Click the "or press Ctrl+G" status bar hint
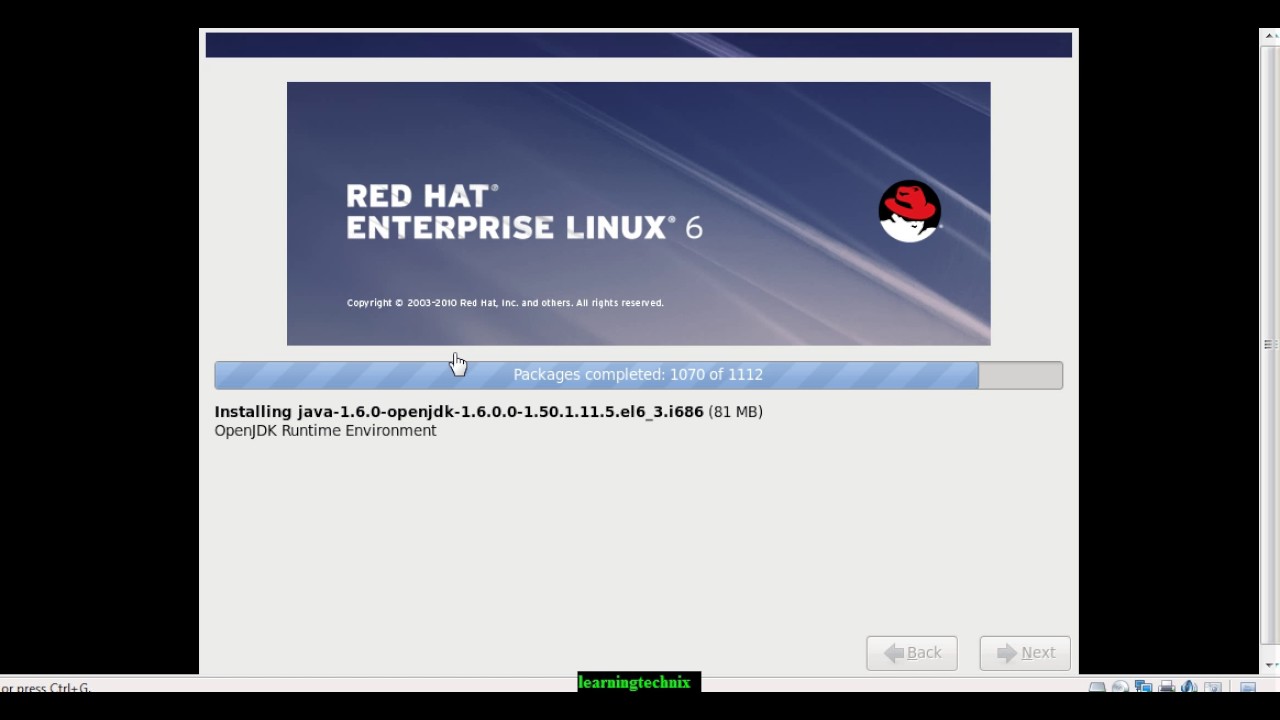This screenshot has width=1280, height=720. point(46,688)
